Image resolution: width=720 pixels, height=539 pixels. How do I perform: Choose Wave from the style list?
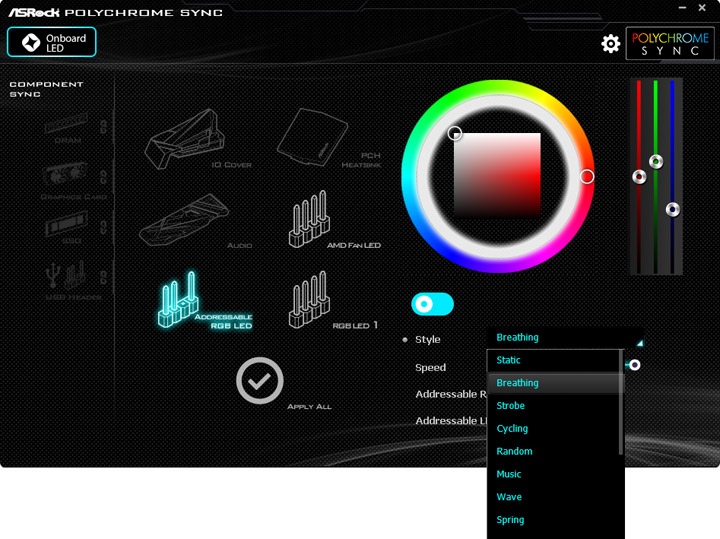pyautogui.click(x=553, y=497)
